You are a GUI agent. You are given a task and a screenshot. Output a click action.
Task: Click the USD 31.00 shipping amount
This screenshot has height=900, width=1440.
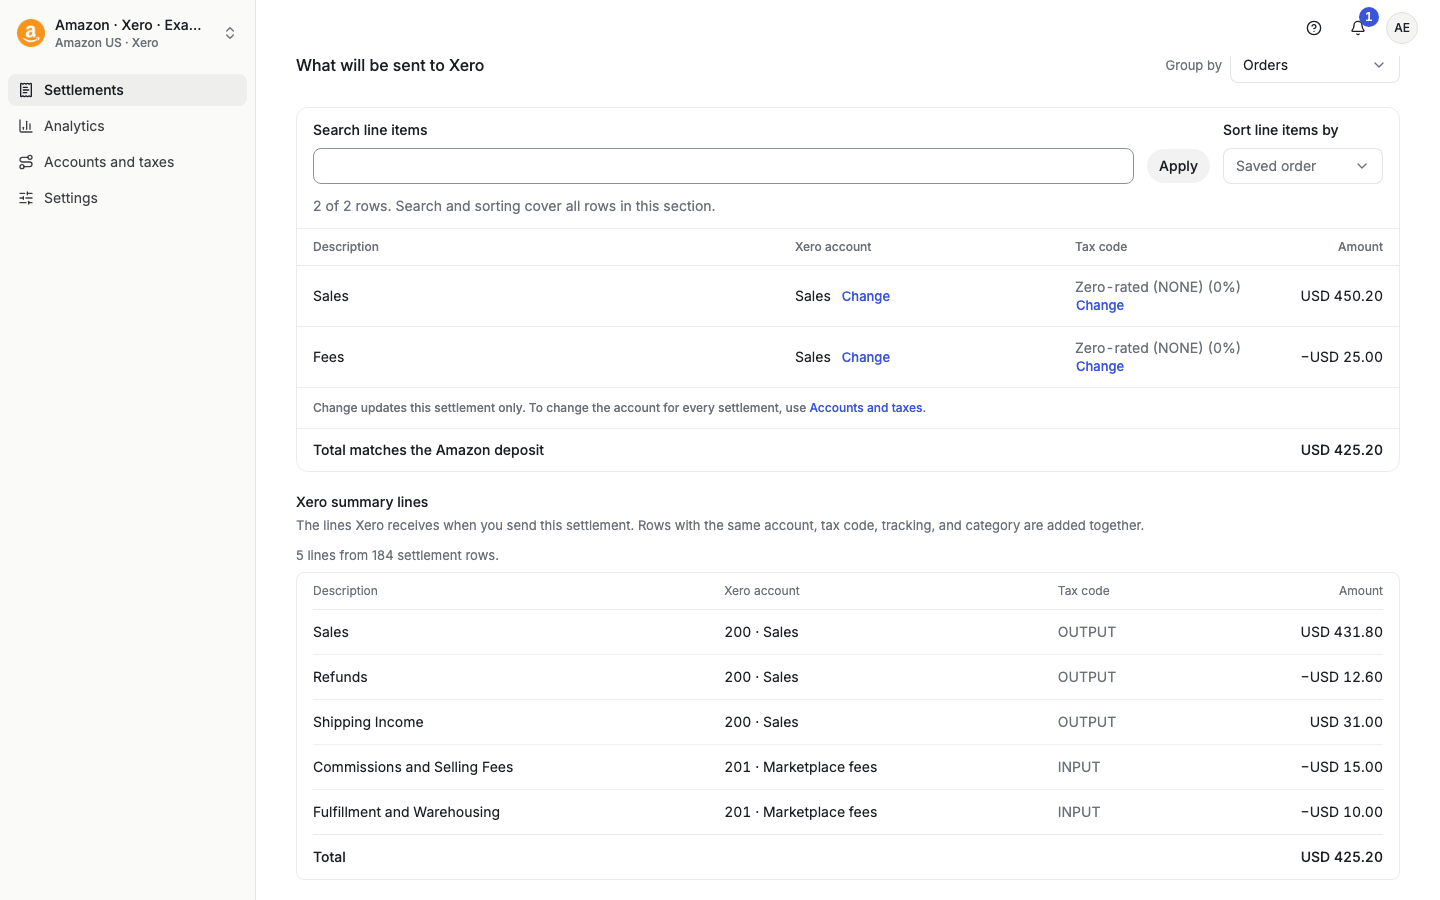1346,722
